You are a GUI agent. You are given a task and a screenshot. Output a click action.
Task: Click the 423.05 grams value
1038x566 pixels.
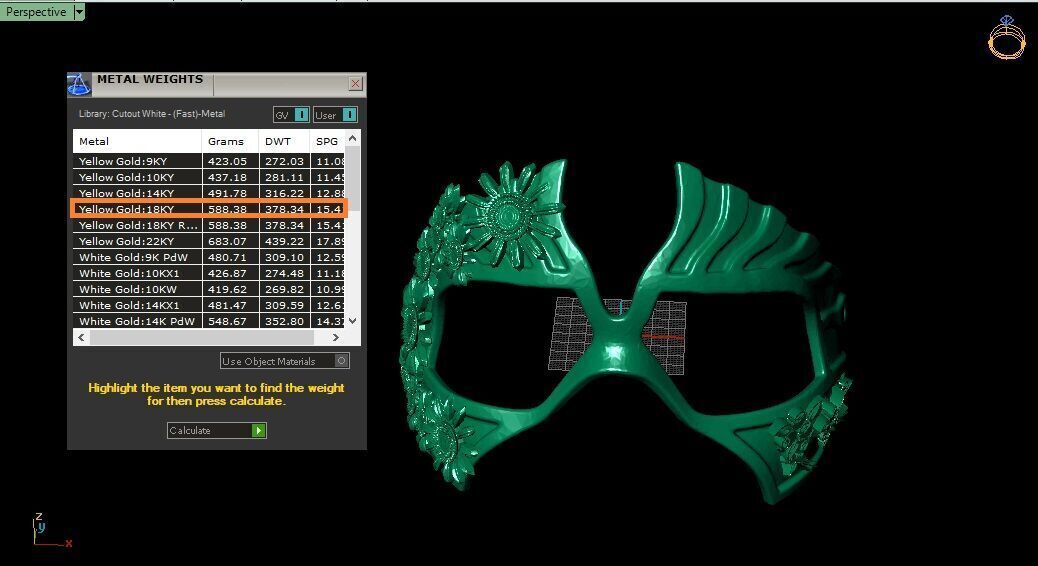click(x=227, y=161)
